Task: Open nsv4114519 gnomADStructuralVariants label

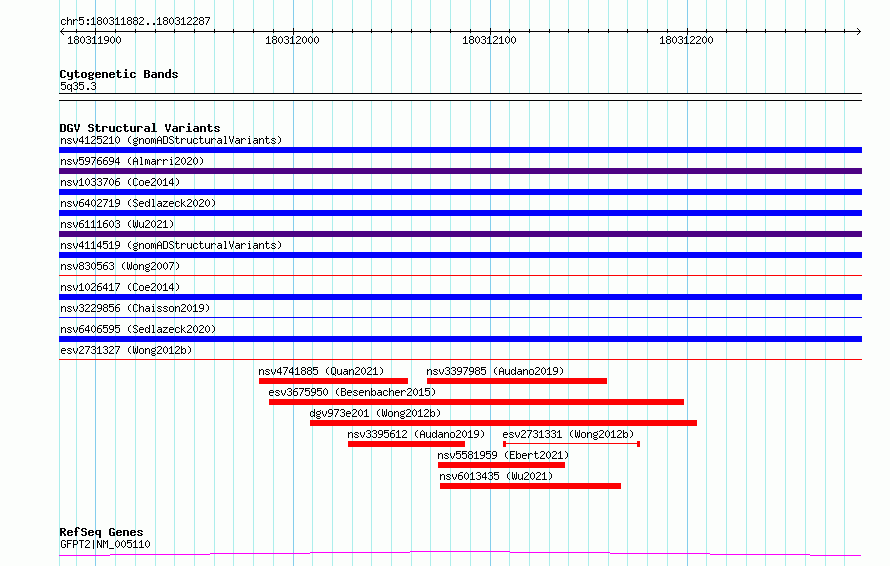Action: [171, 245]
